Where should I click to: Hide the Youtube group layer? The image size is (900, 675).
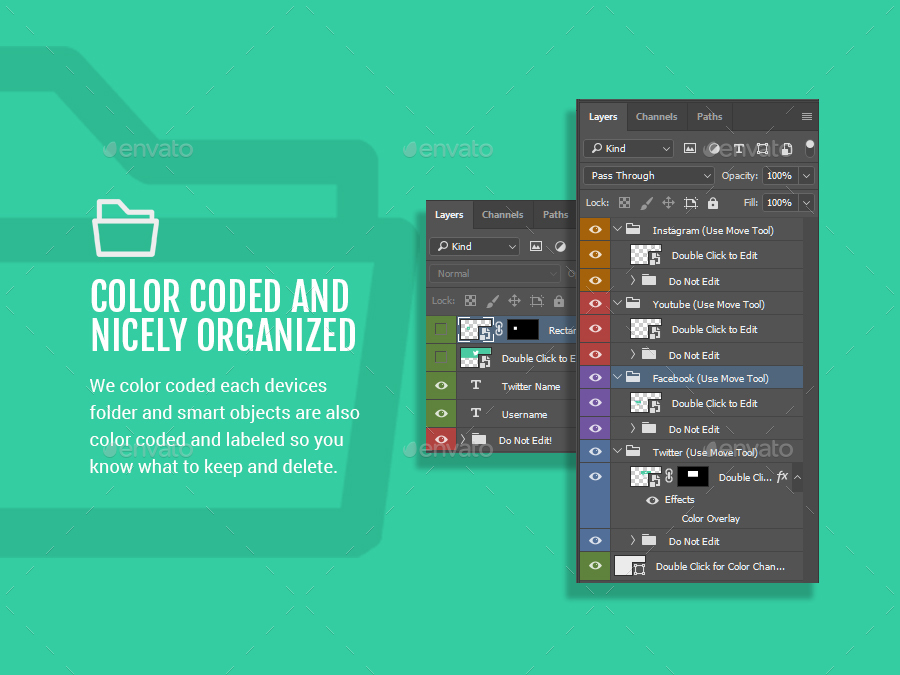coord(595,304)
